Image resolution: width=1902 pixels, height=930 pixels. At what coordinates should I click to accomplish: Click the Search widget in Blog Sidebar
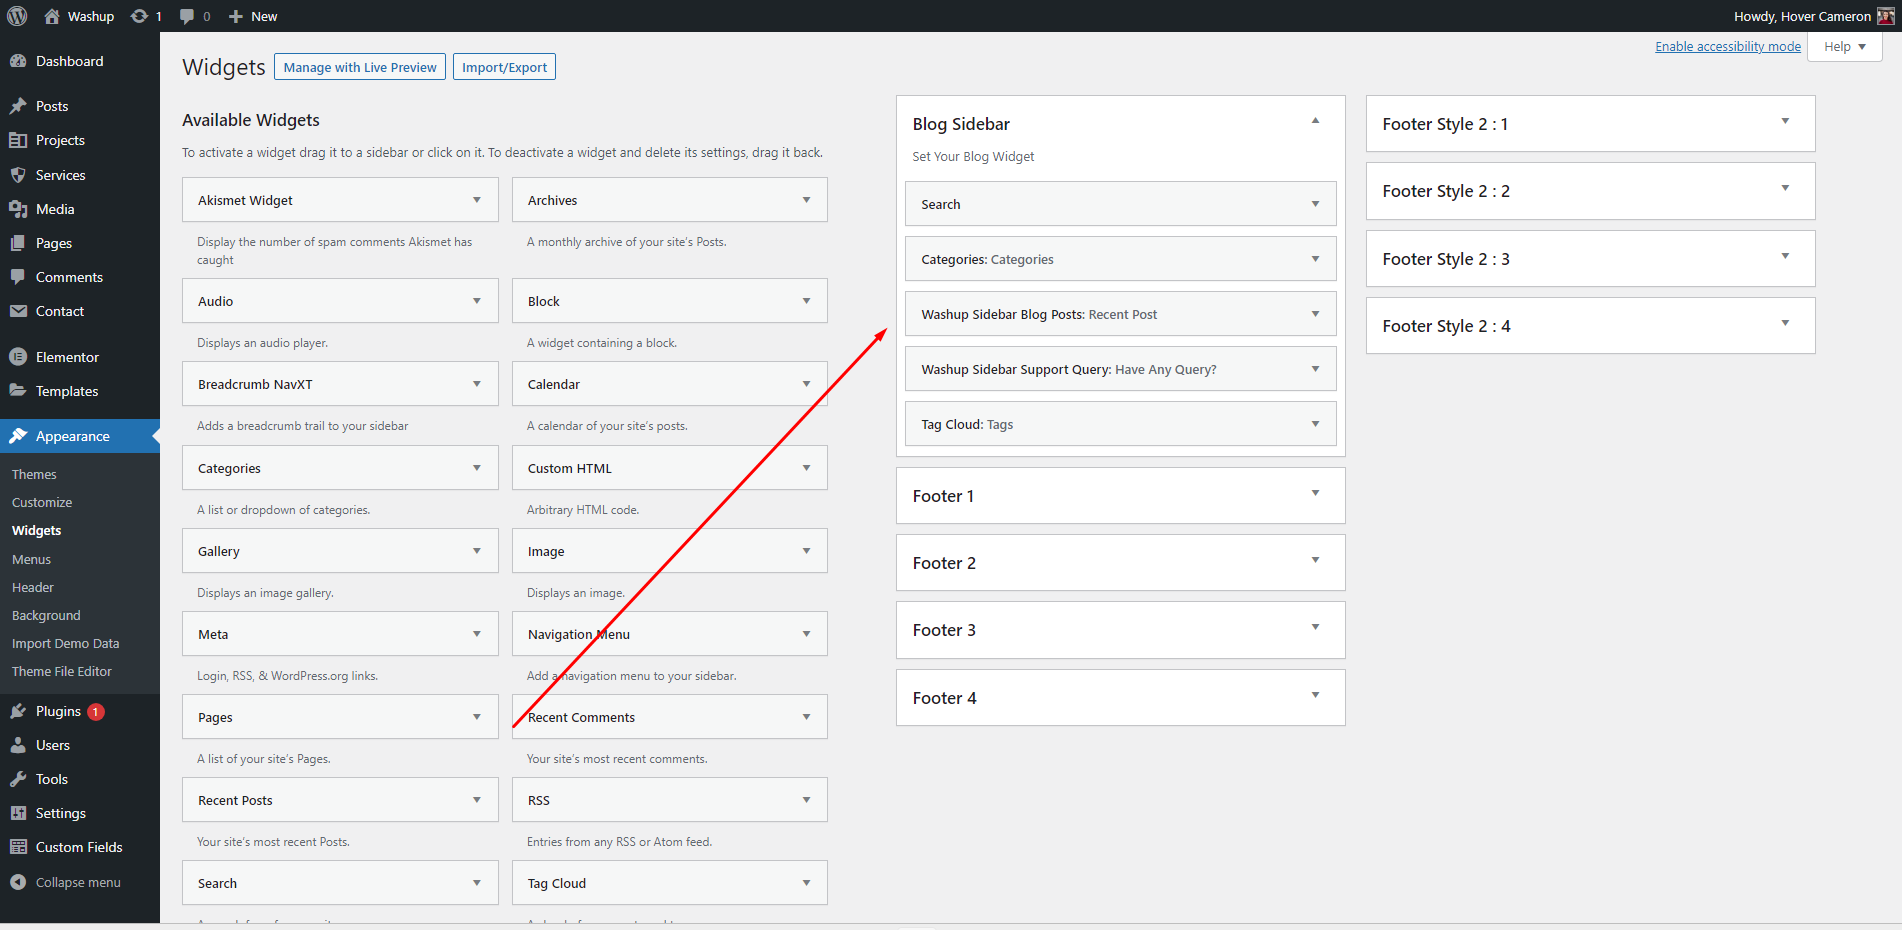[x=1120, y=204]
